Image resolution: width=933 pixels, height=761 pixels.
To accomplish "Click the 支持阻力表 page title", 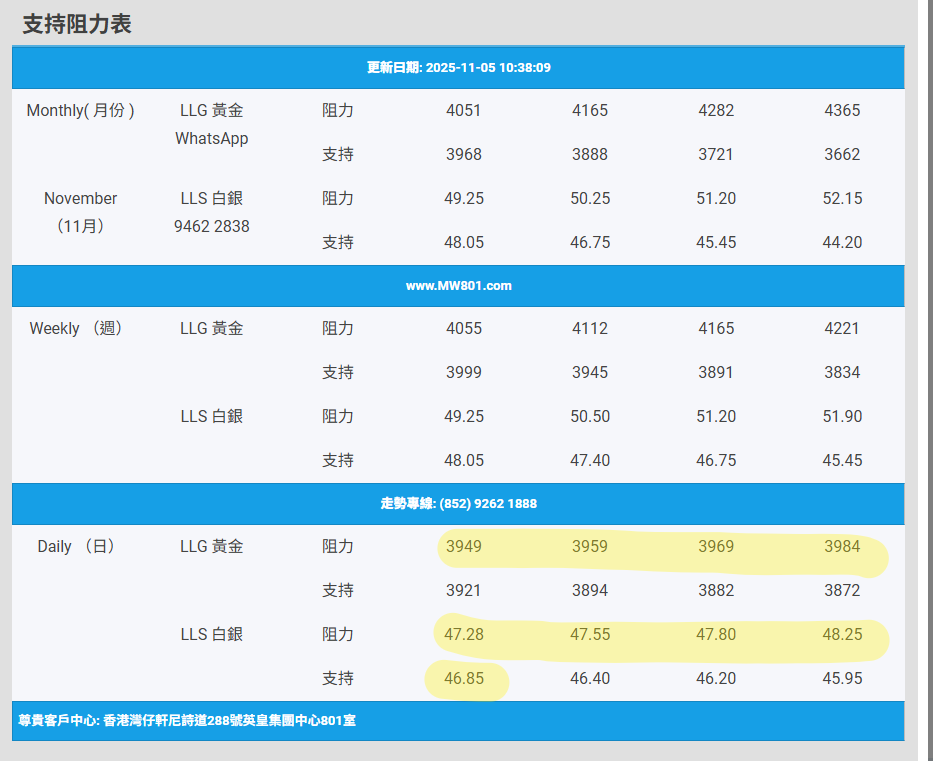I will pyautogui.click(x=77, y=24).
